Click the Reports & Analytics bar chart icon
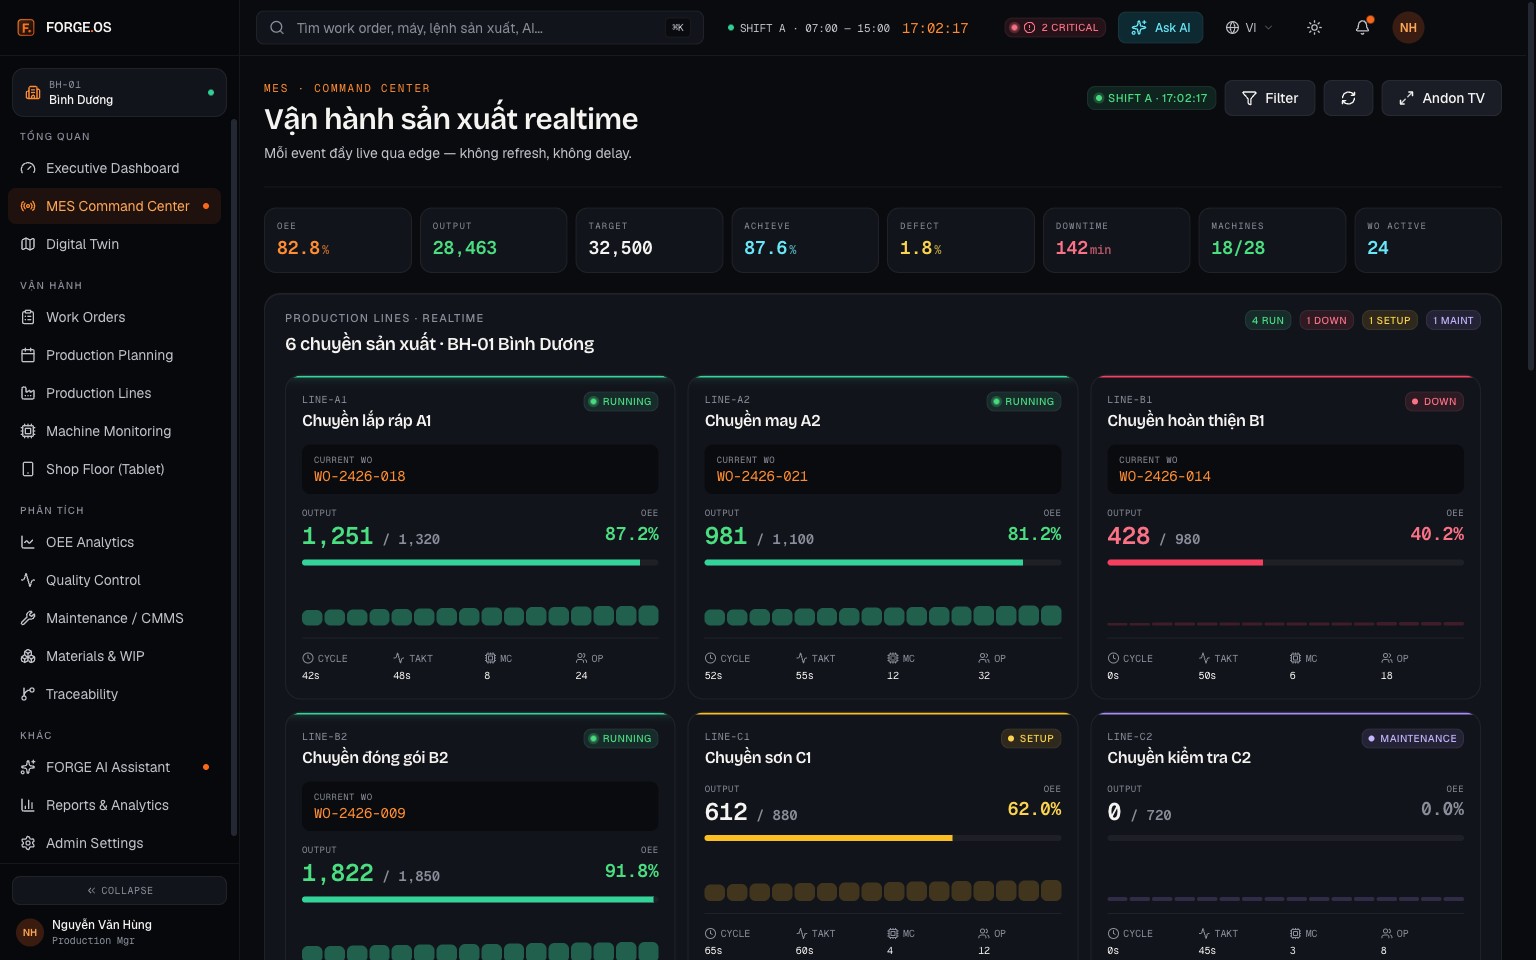Screen dimensions: 1536x960 tap(28, 805)
